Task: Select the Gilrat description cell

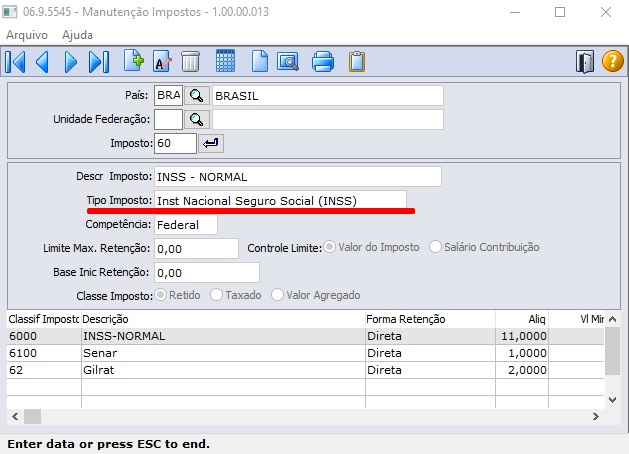Action: click(223, 370)
